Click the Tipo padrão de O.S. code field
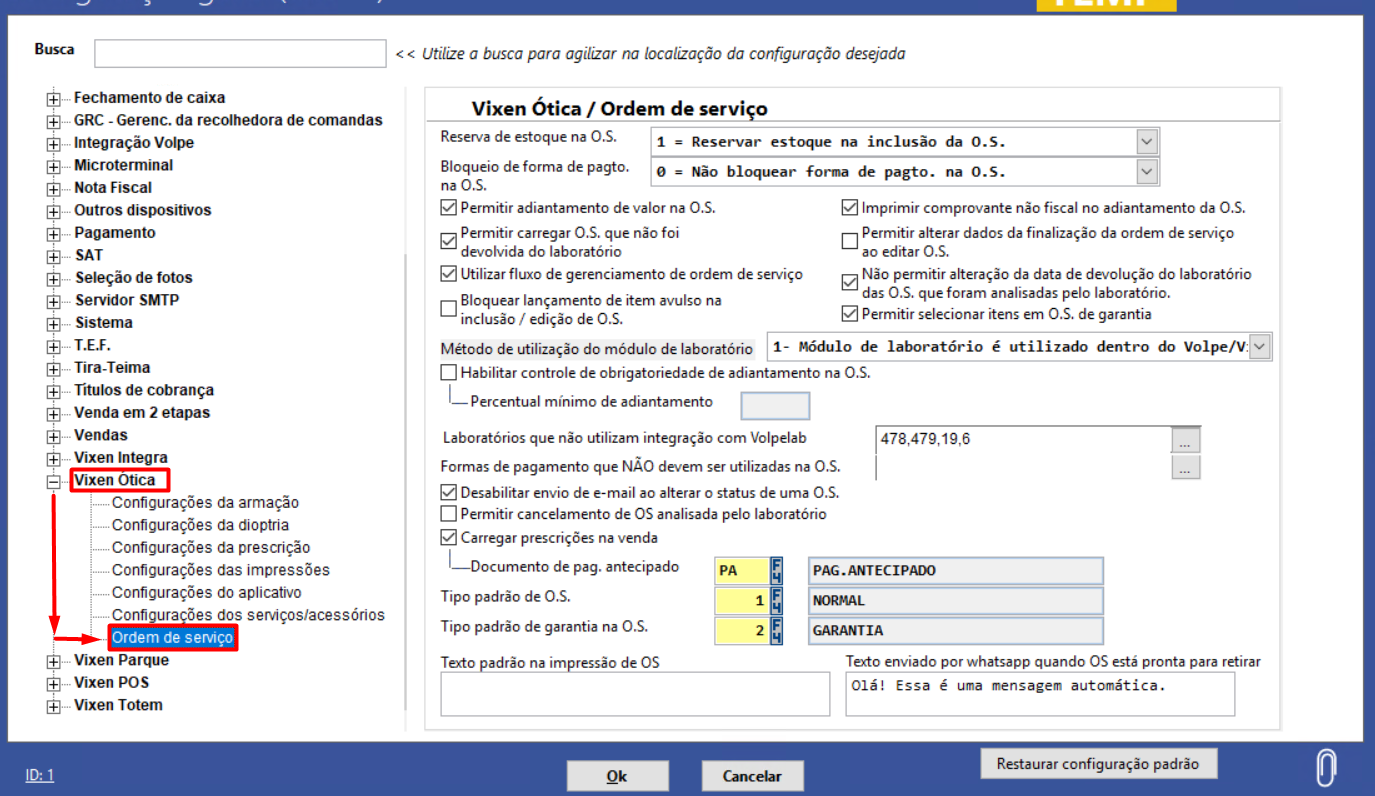This screenshot has width=1375, height=796. 742,601
